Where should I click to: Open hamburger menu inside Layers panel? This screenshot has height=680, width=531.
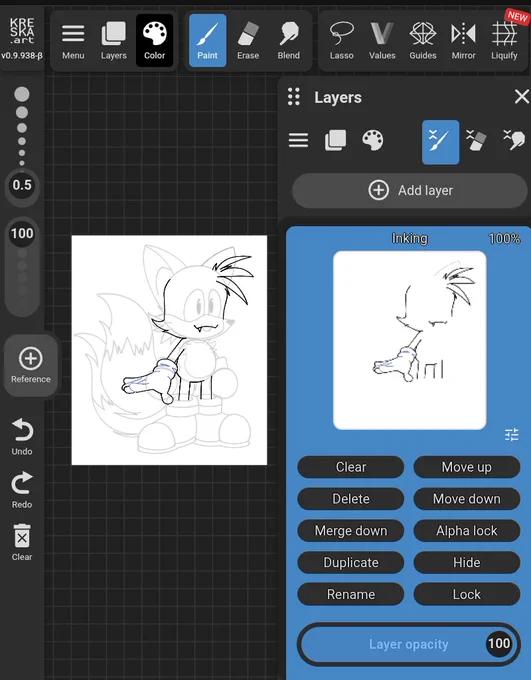298,140
